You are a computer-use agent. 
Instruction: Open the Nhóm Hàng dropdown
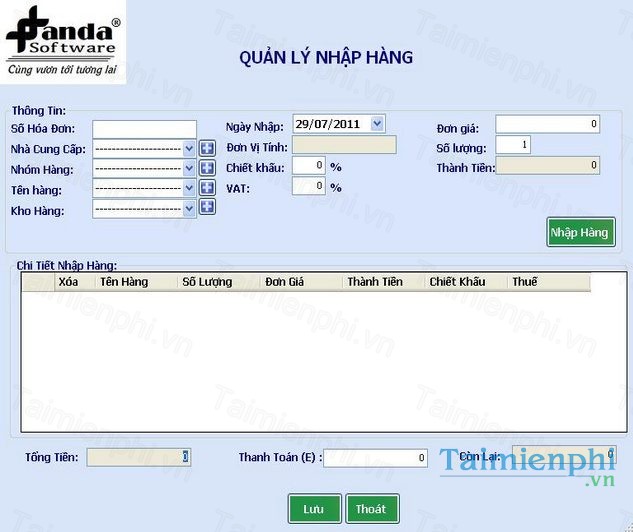coord(189,168)
